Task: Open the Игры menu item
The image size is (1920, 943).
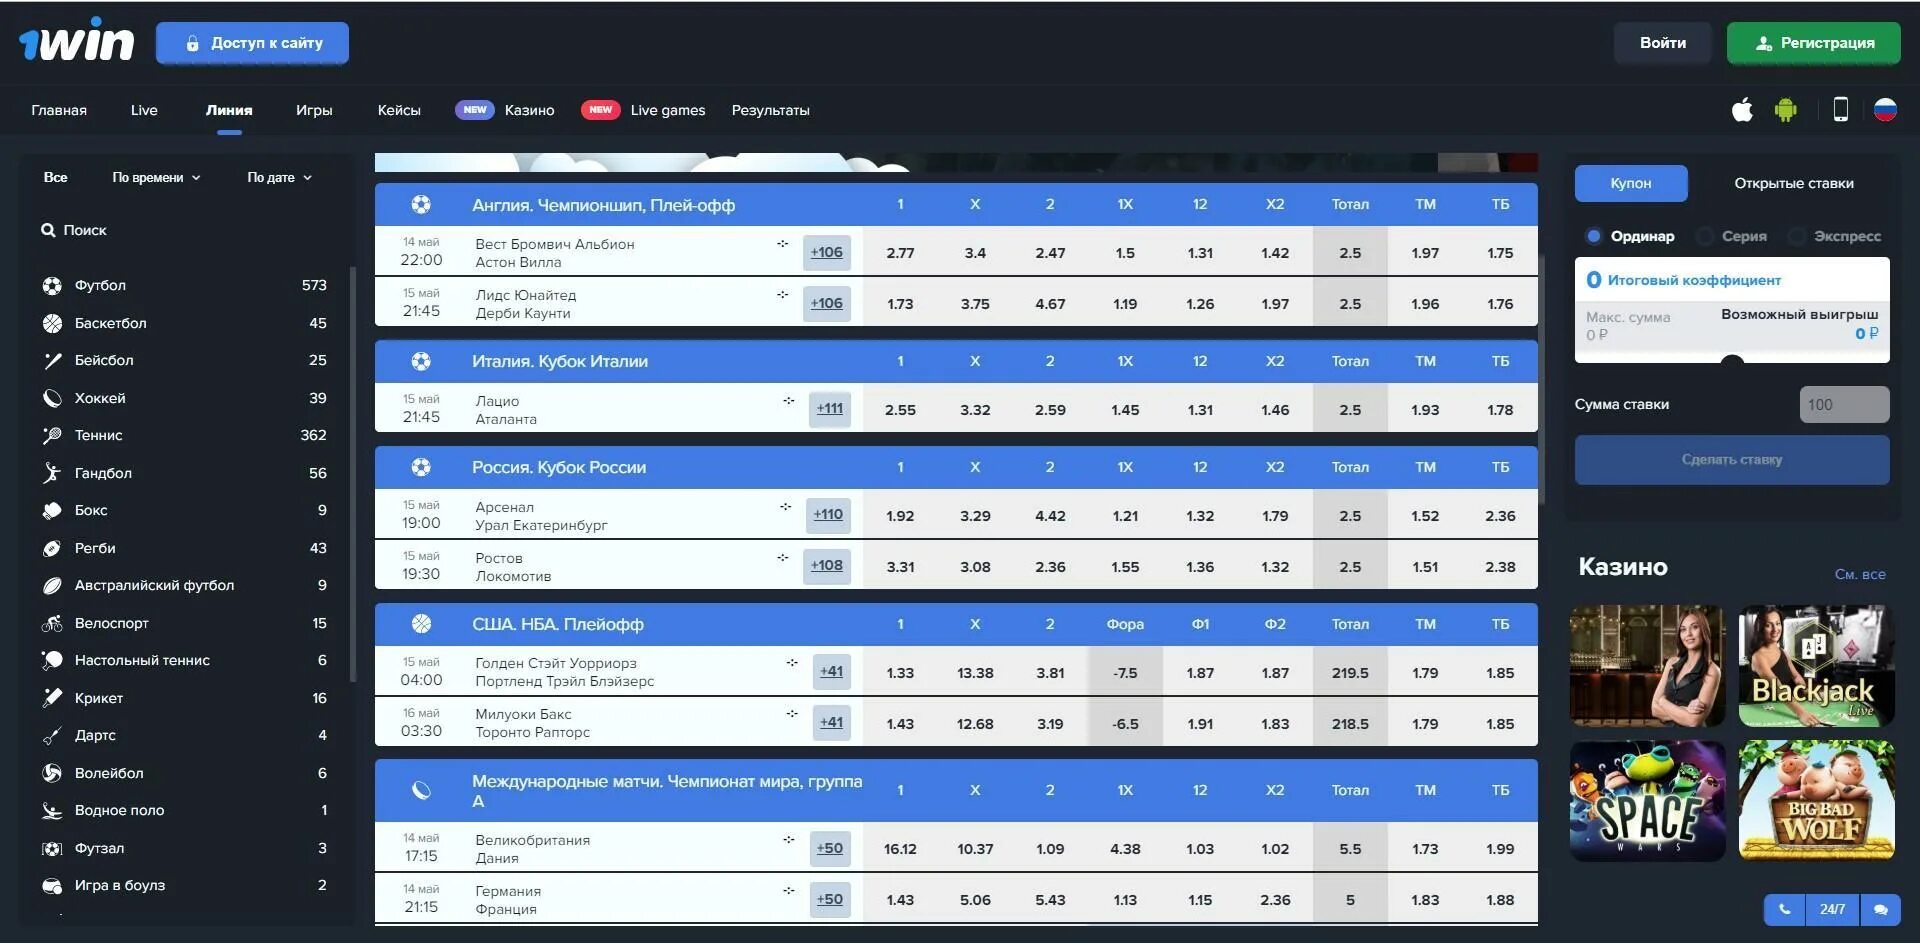Action: (314, 110)
